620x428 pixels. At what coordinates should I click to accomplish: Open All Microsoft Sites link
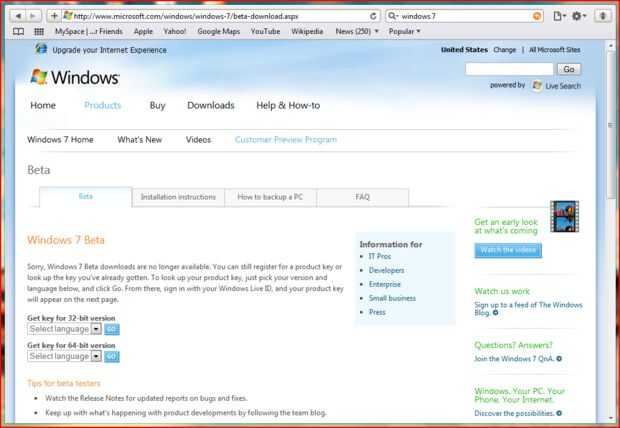pyautogui.click(x=555, y=50)
